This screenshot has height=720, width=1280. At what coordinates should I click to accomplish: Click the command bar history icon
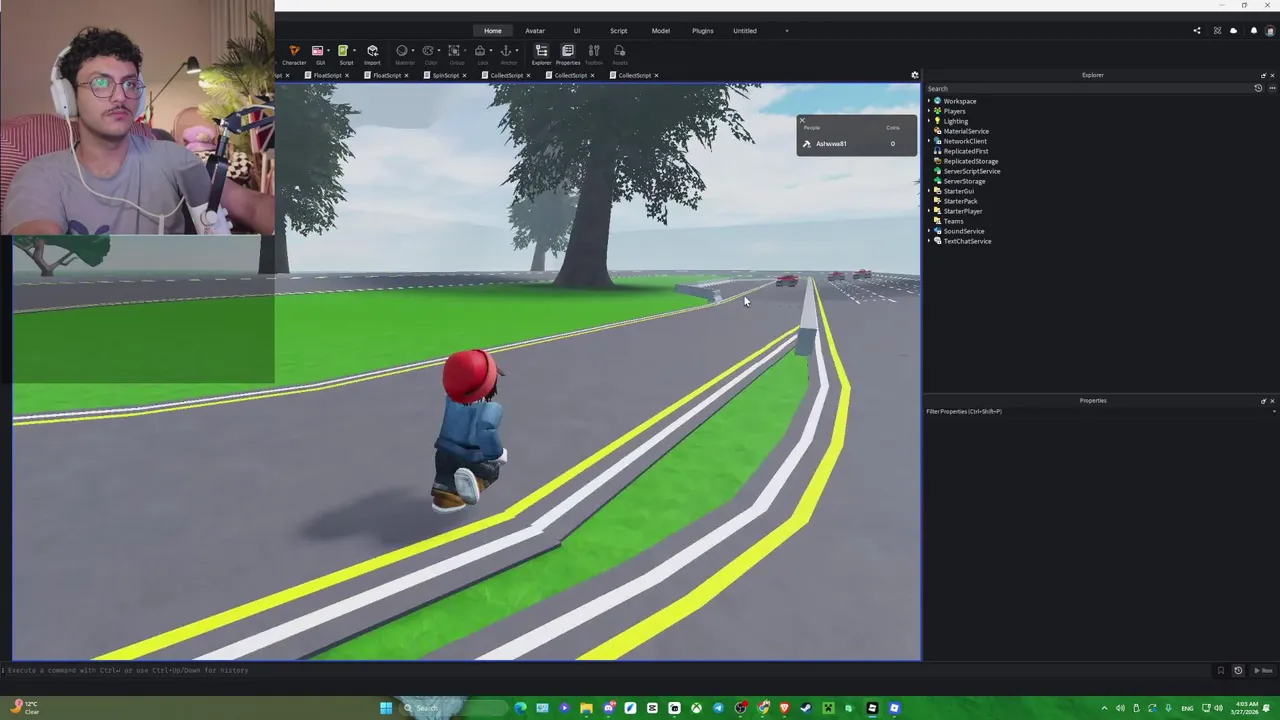(1238, 670)
